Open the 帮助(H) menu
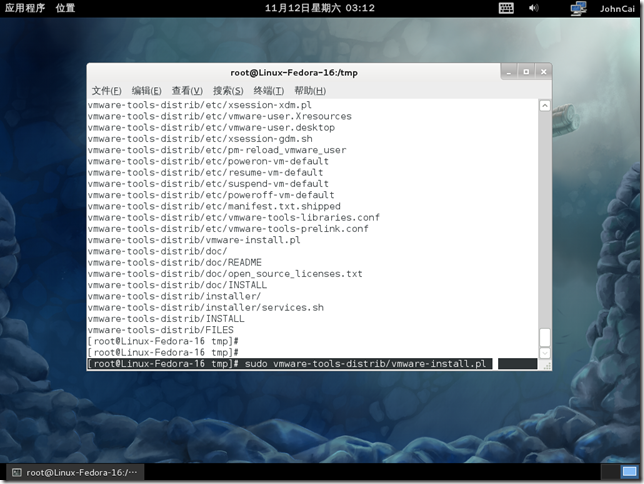This screenshot has height=484, width=644. point(310,90)
